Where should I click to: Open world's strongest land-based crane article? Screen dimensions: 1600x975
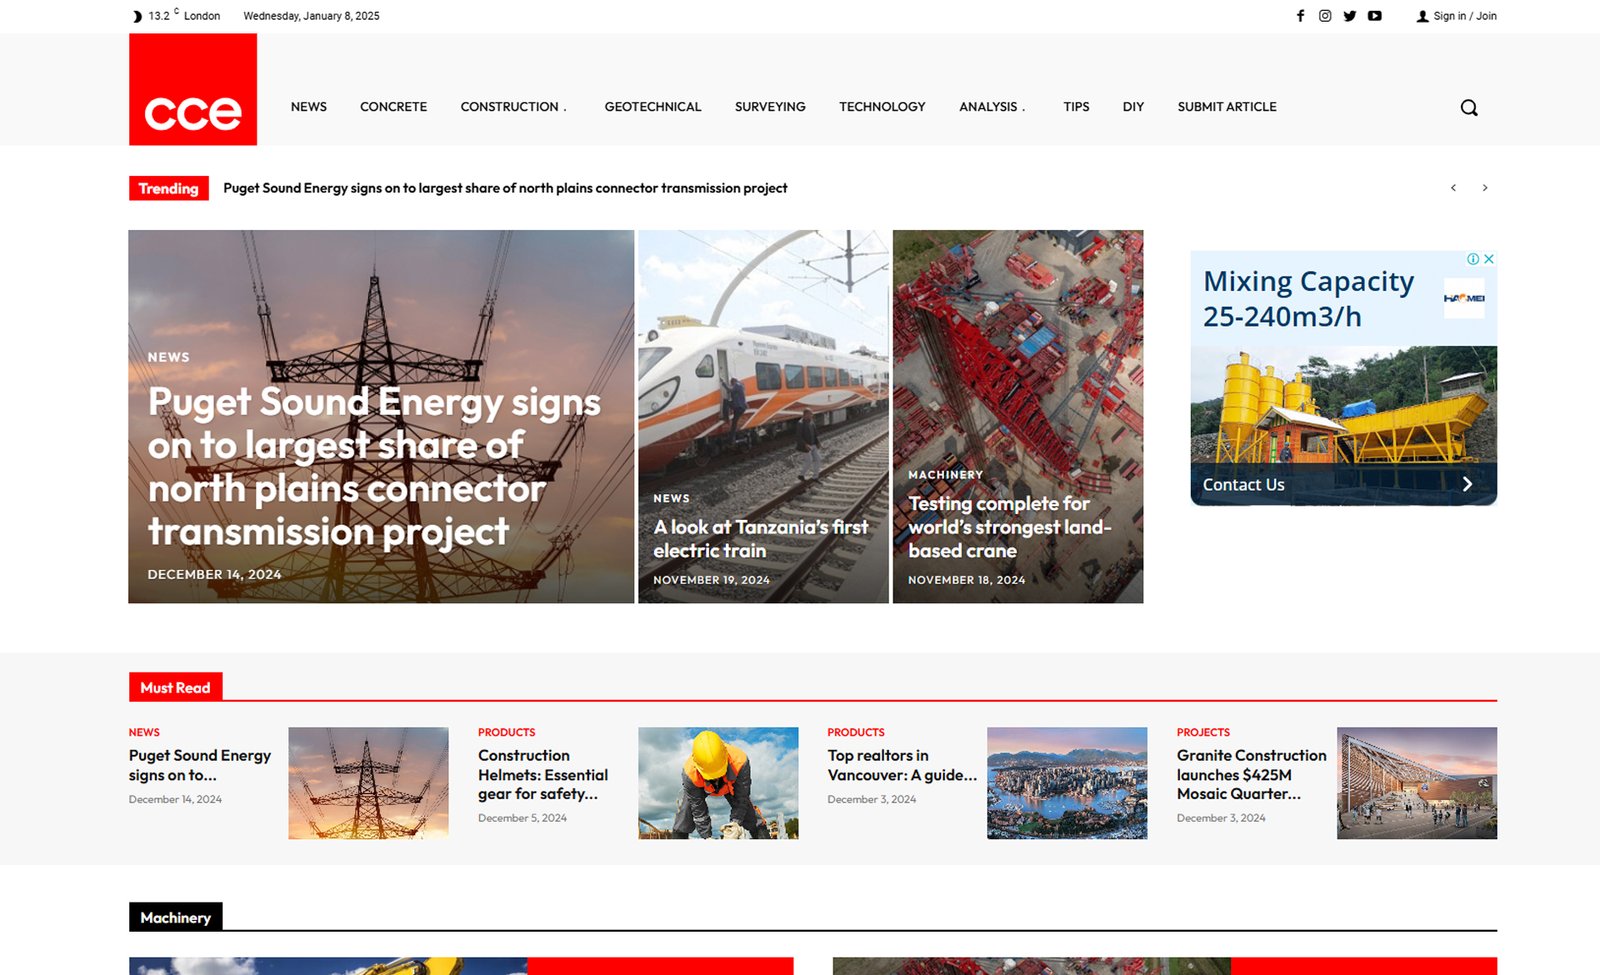1009,527
